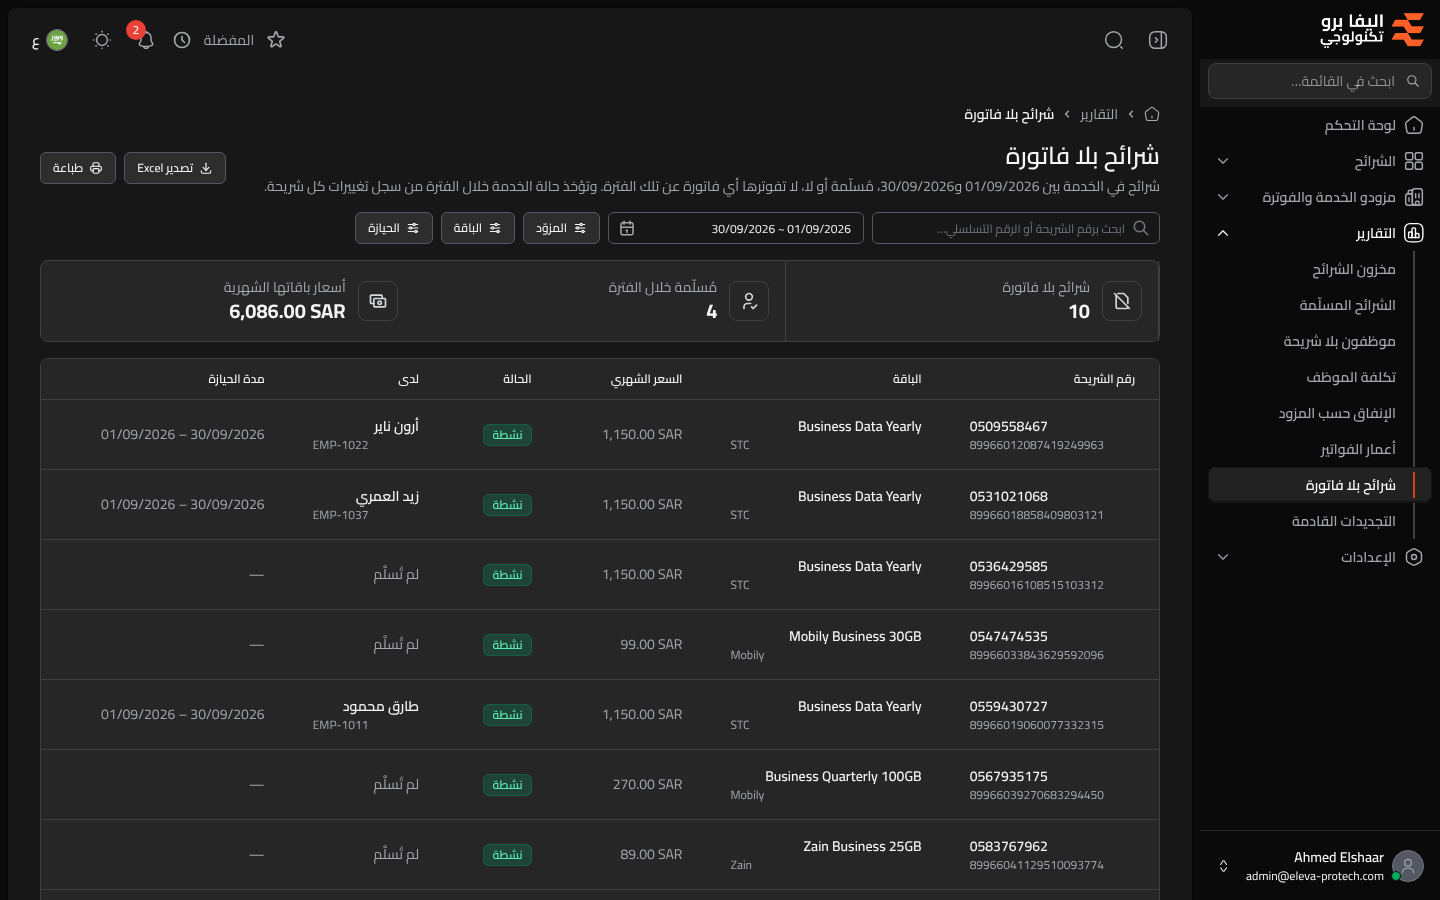Screen dimensions: 1440x900
Task: Open مخزون الشرائح report
Action: (1353, 269)
